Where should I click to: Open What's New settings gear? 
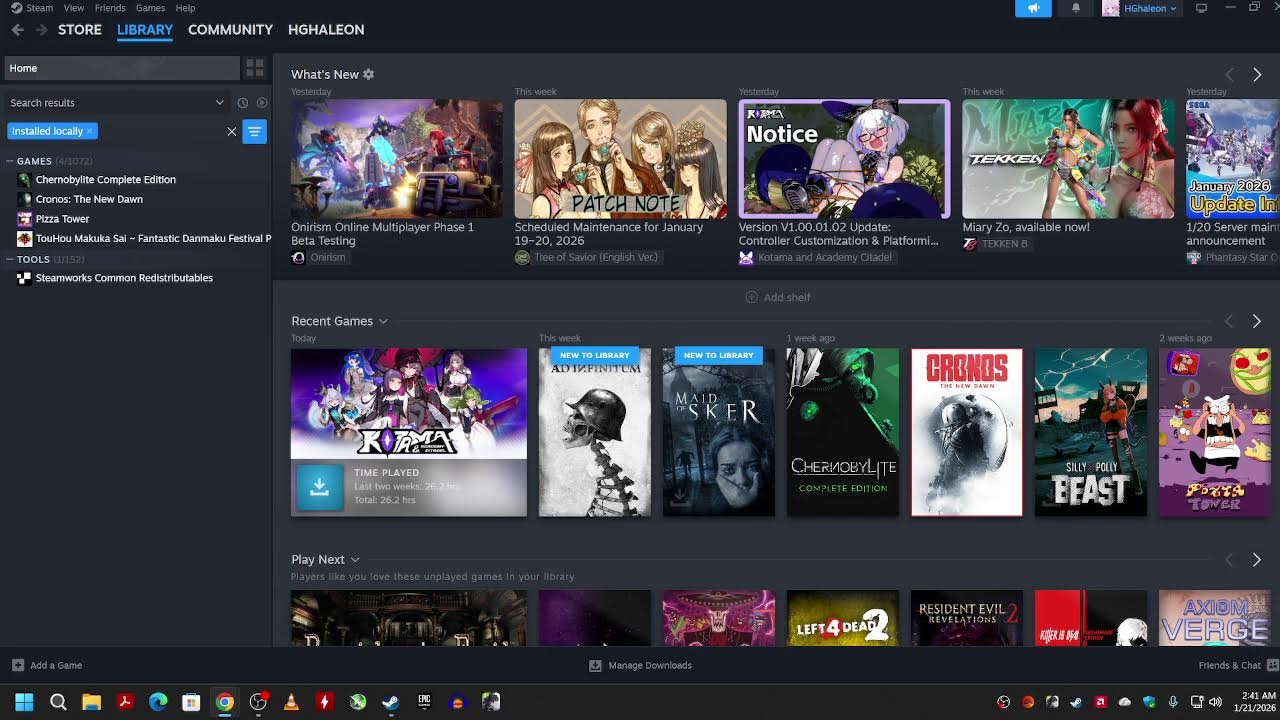coord(368,74)
